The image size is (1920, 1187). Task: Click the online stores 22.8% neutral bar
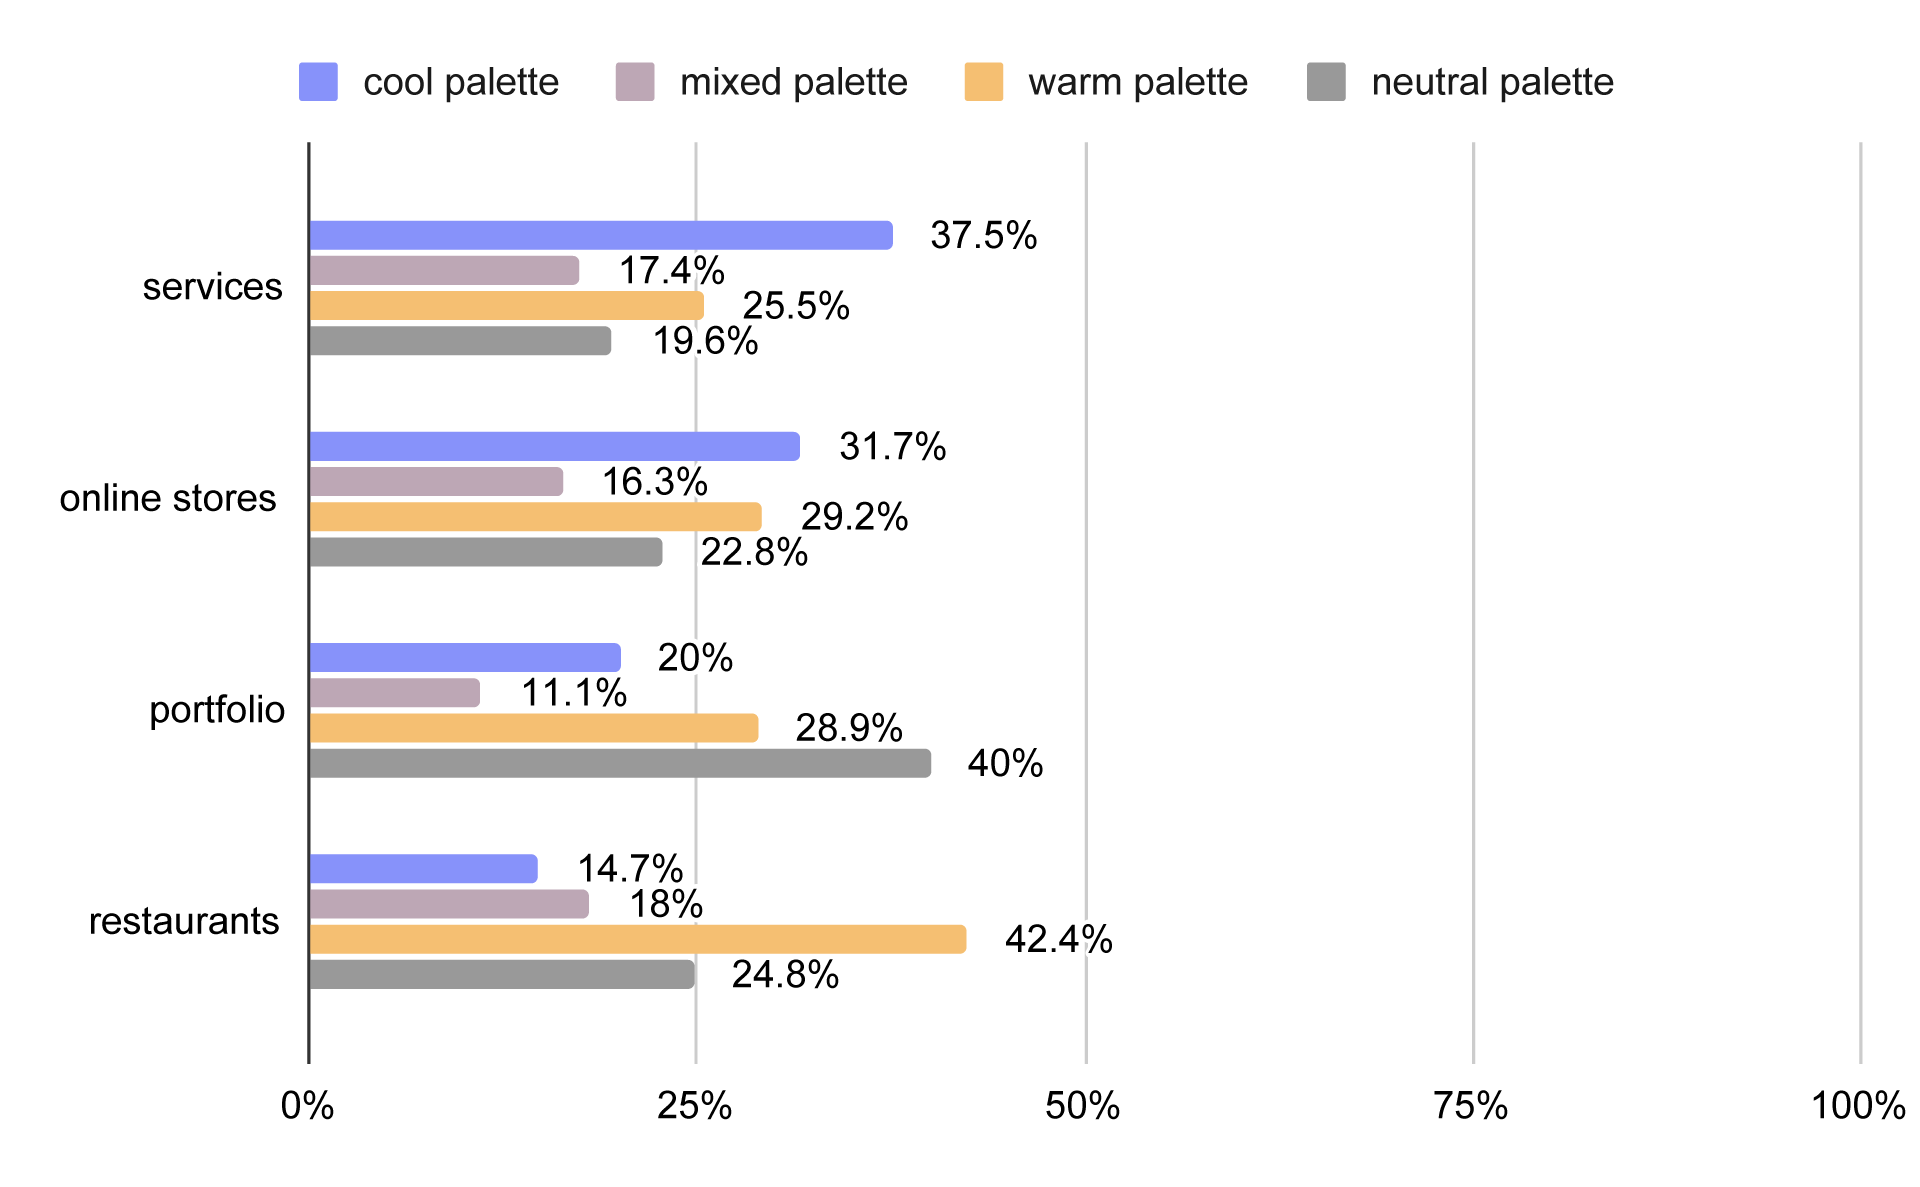pyautogui.click(x=486, y=552)
